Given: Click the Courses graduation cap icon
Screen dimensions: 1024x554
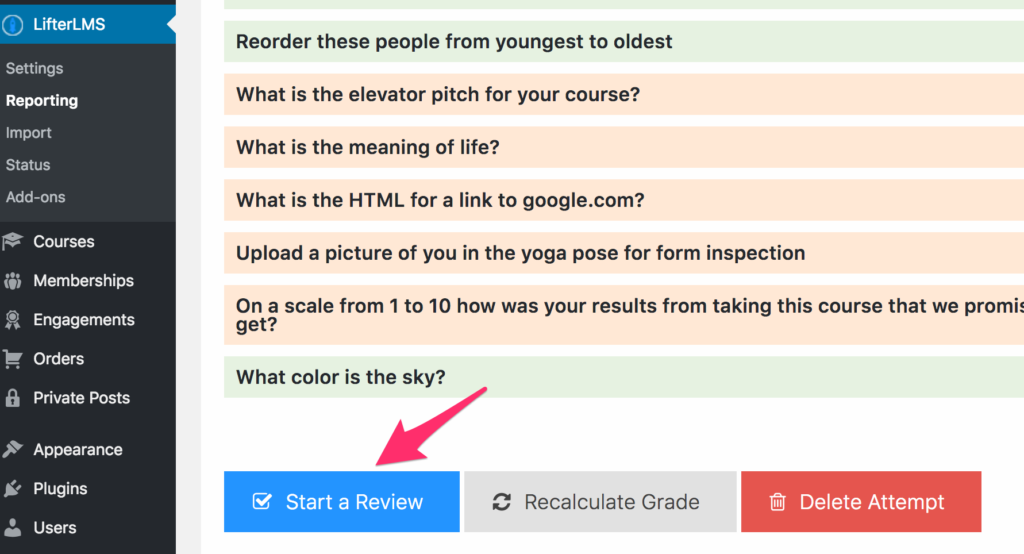Looking at the screenshot, I should (12, 241).
